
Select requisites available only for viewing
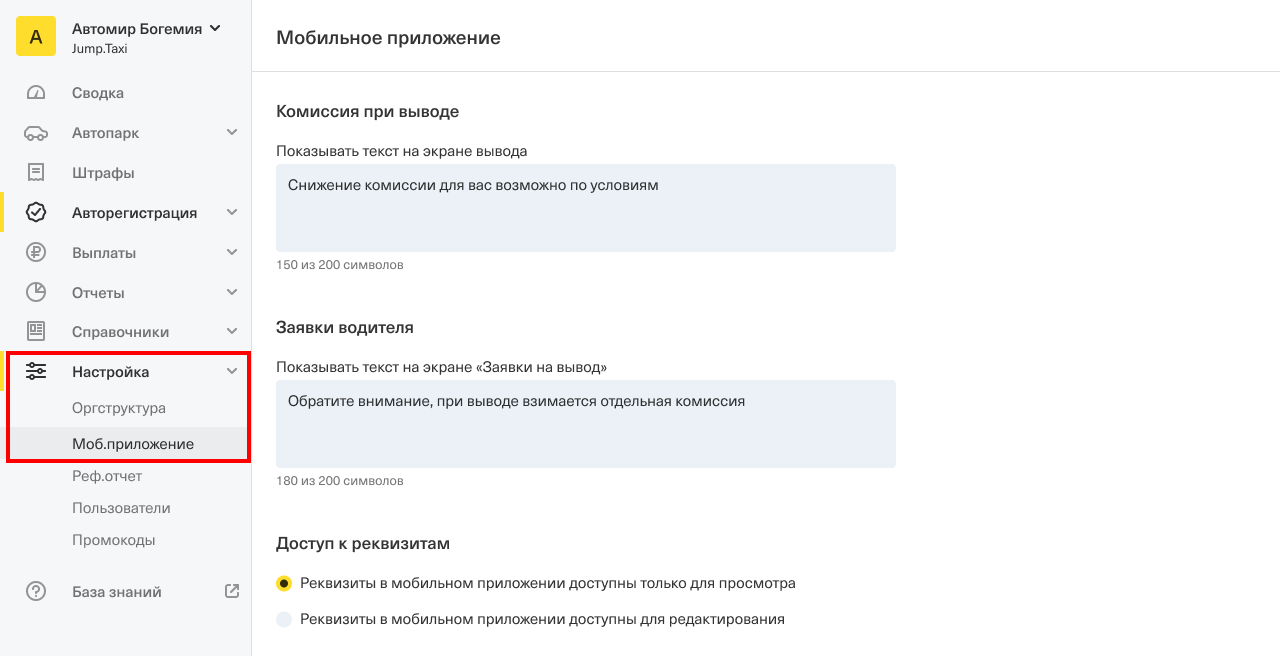[x=284, y=583]
